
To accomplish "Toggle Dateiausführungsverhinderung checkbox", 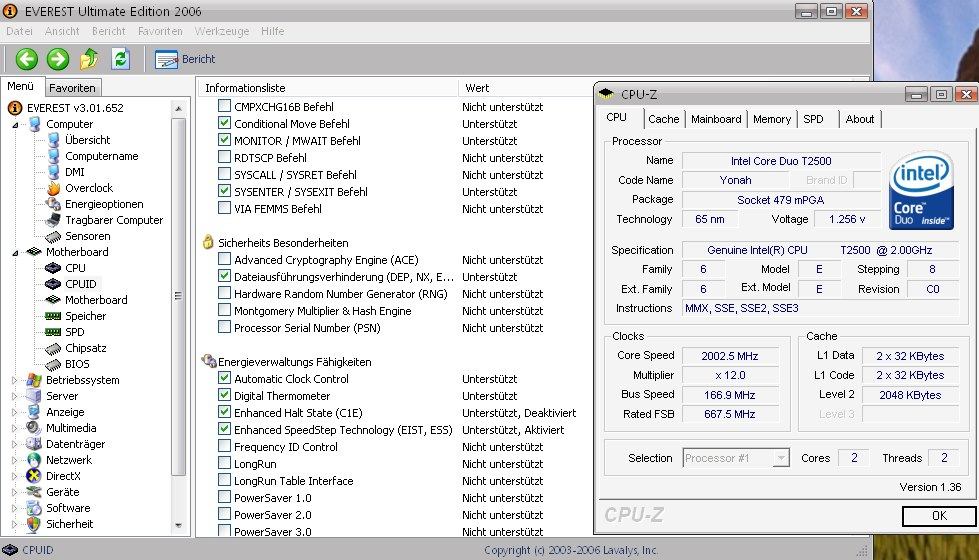I will pyautogui.click(x=224, y=275).
